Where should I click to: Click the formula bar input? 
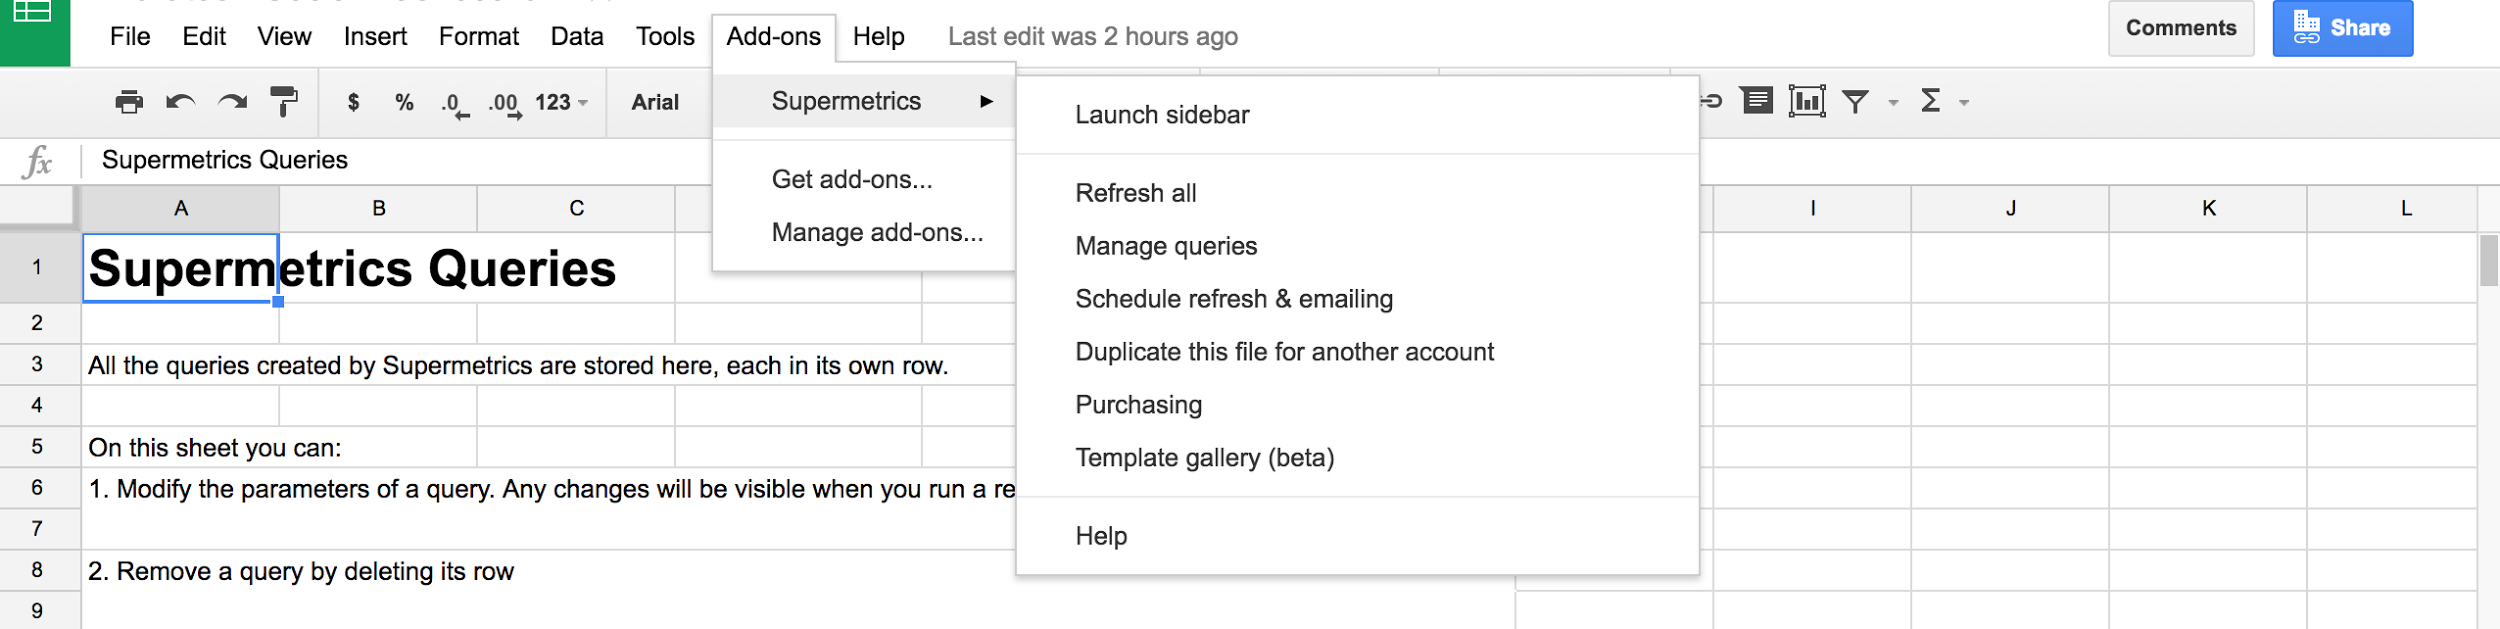point(400,160)
